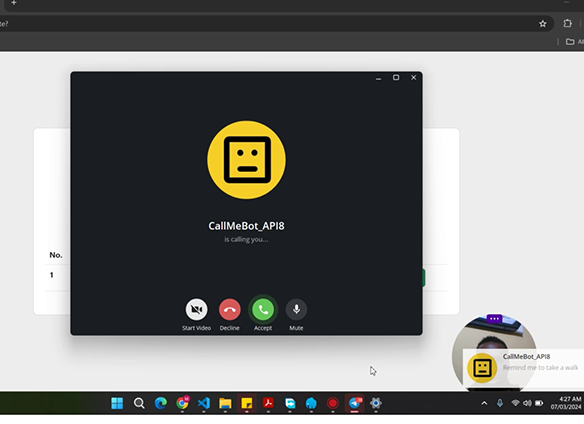Click the microphone tray icon
Viewport: 584px width, 424px height.
click(500, 403)
